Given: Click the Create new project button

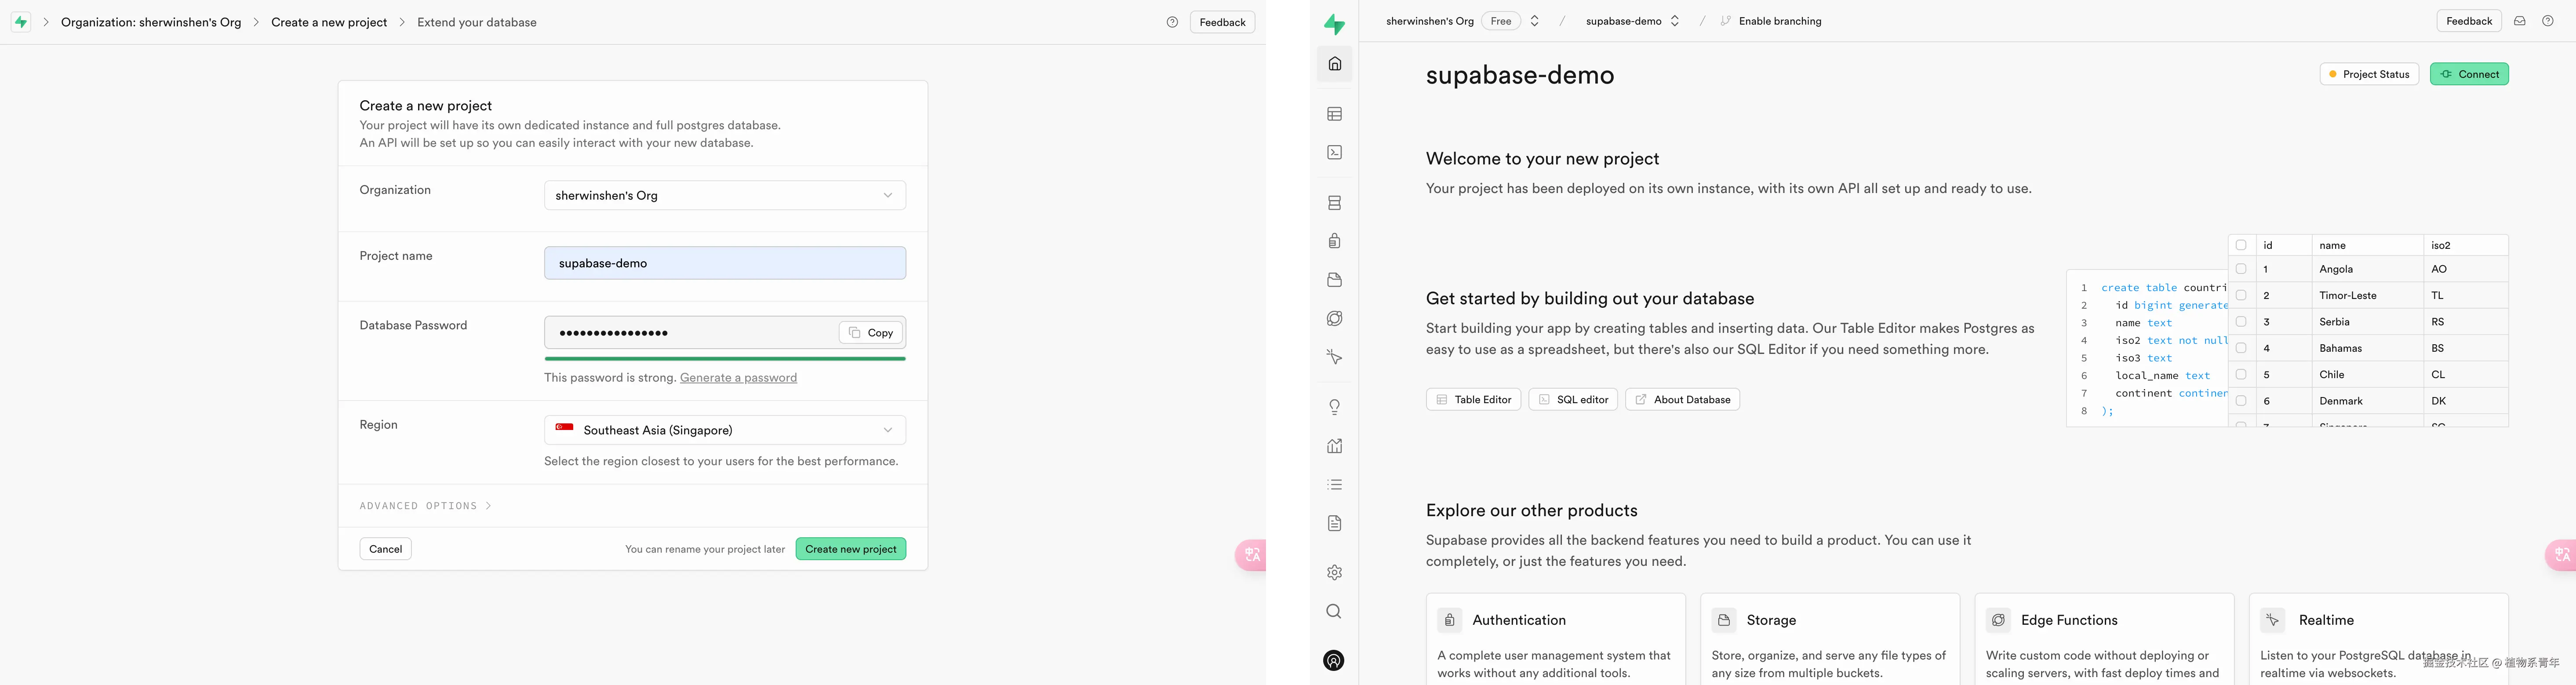Looking at the screenshot, I should coord(850,549).
